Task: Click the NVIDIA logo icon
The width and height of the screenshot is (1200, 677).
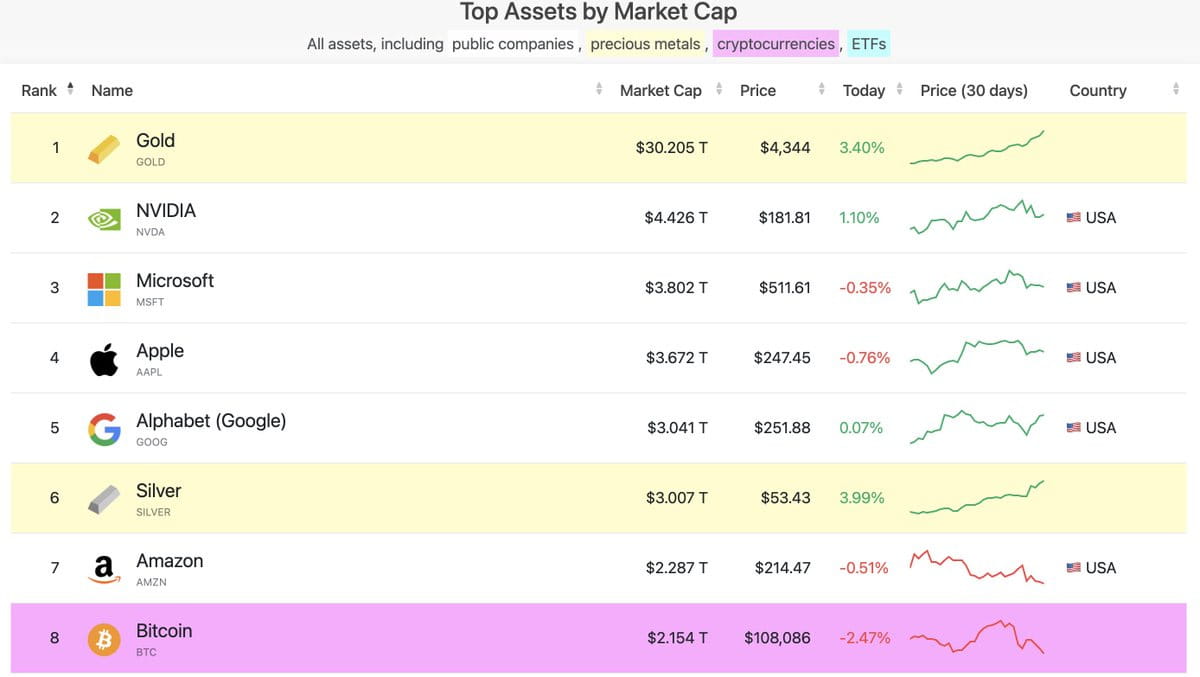Action: 104,218
